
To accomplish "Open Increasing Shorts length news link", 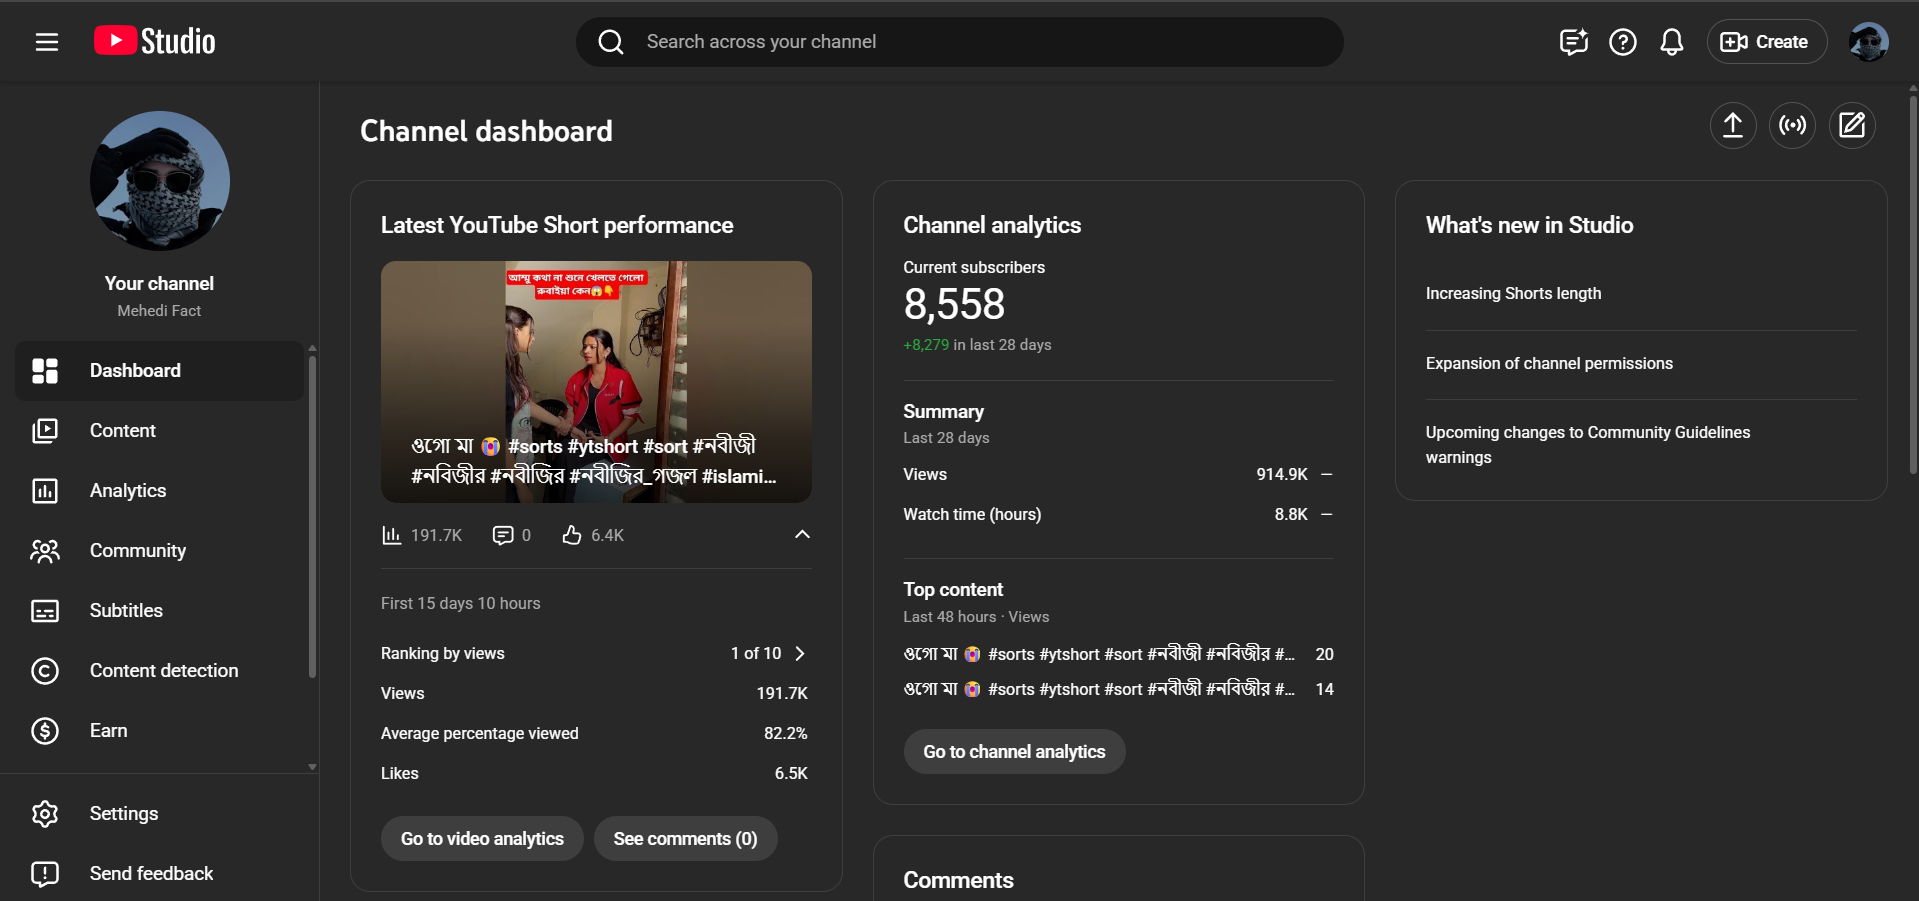I will click(1513, 294).
